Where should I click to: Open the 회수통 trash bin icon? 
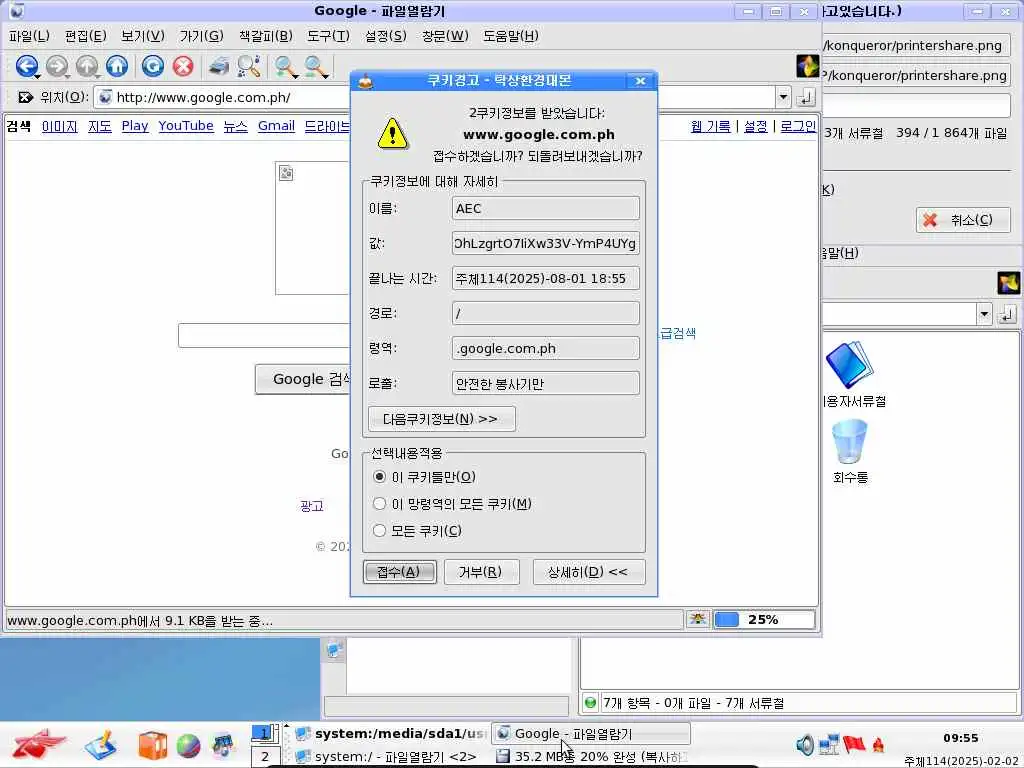850,442
